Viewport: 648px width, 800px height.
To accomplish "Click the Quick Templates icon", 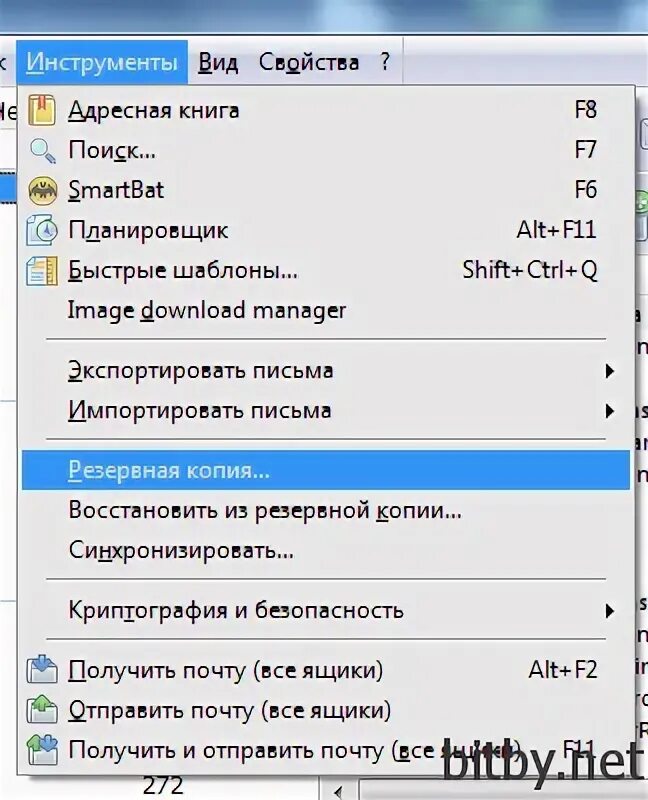I will click(43, 271).
